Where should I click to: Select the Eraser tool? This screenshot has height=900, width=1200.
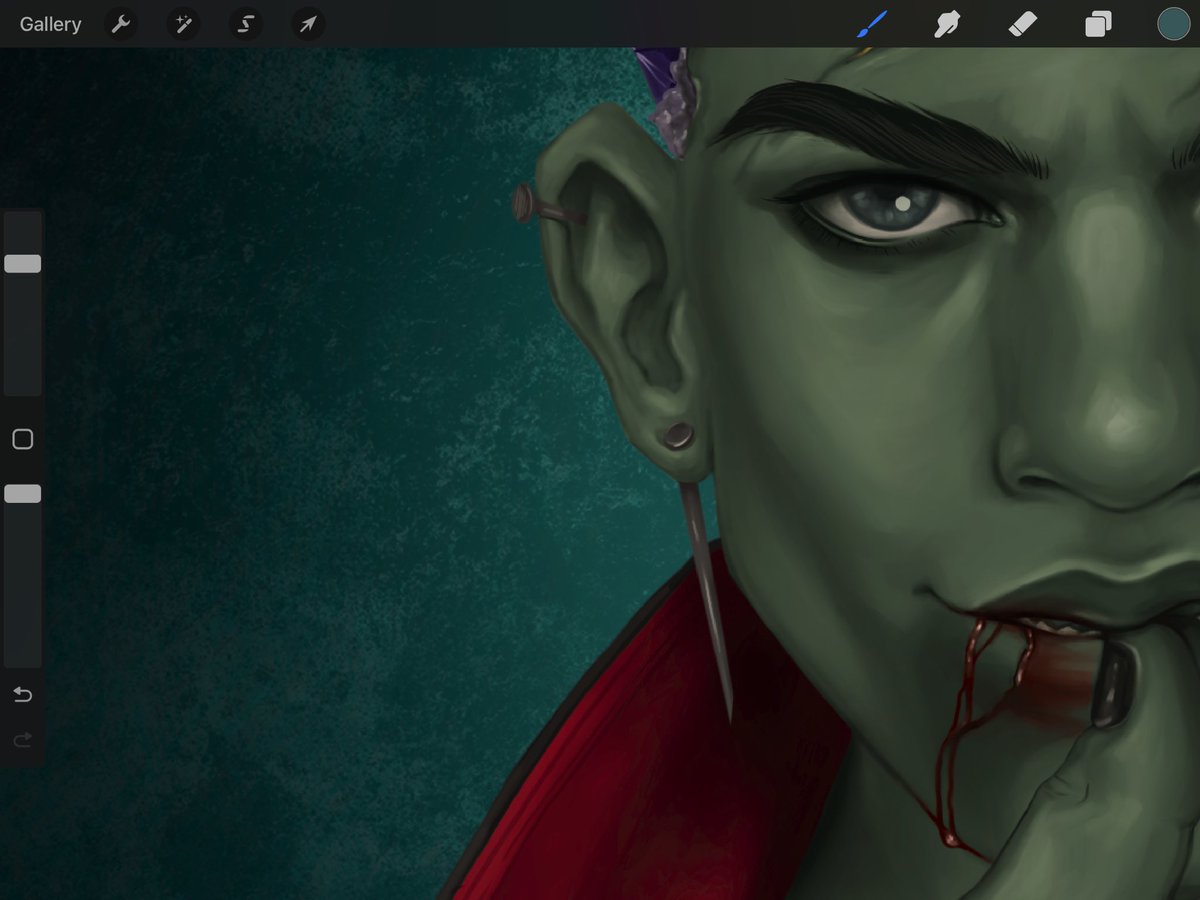[x=1023, y=24]
